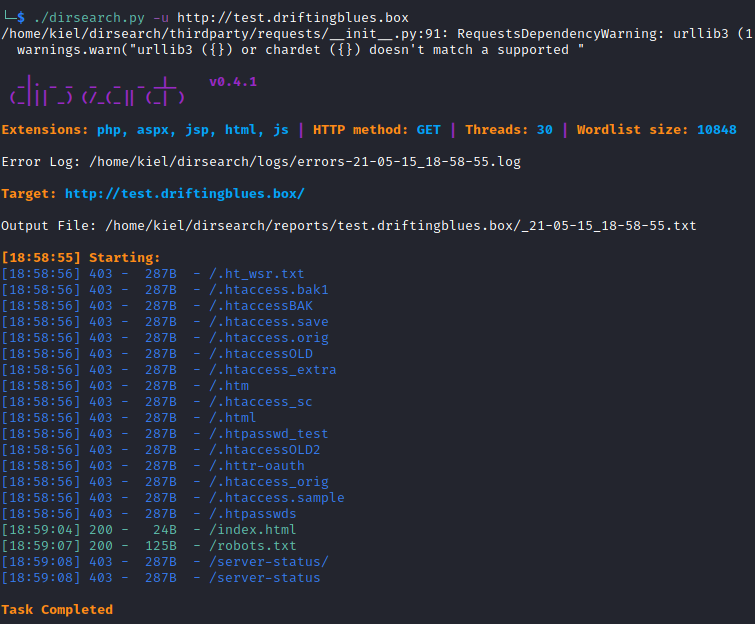This screenshot has width=755, height=624.
Task: Click the /.htpasswd_test result path
Action: click(269, 433)
